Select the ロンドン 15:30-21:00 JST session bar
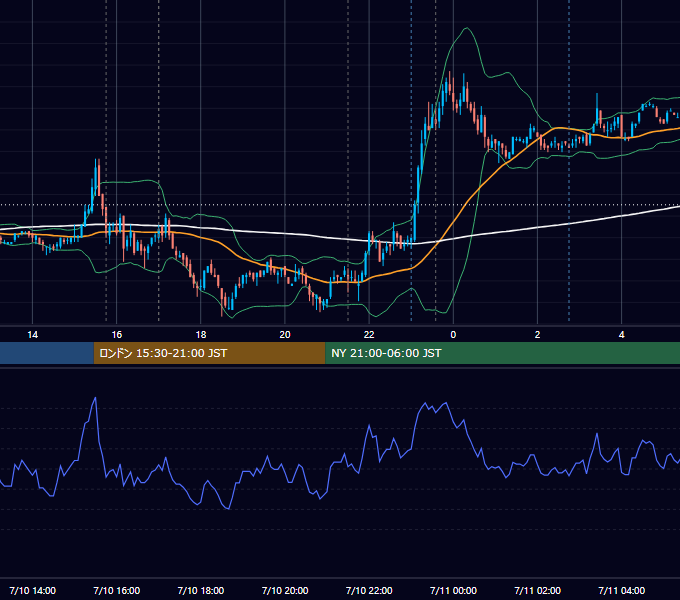Image resolution: width=680 pixels, height=600 pixels. (x=209, y=353)
